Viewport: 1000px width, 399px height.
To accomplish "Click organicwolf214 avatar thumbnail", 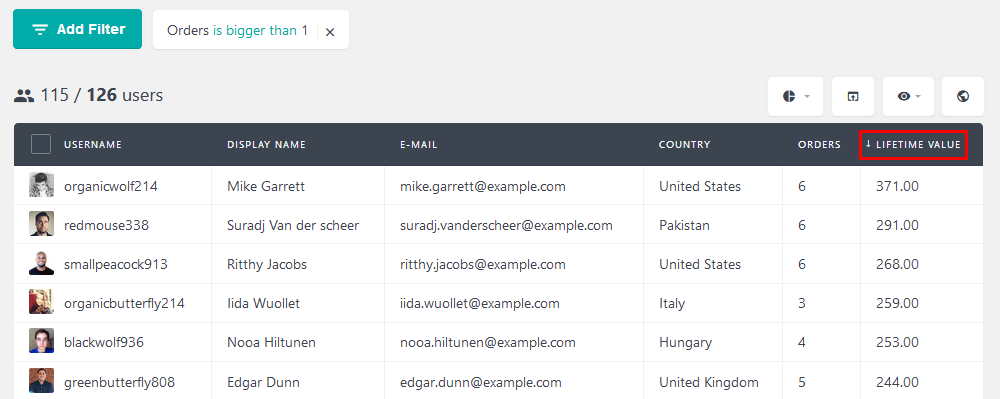I will [41, 185].
